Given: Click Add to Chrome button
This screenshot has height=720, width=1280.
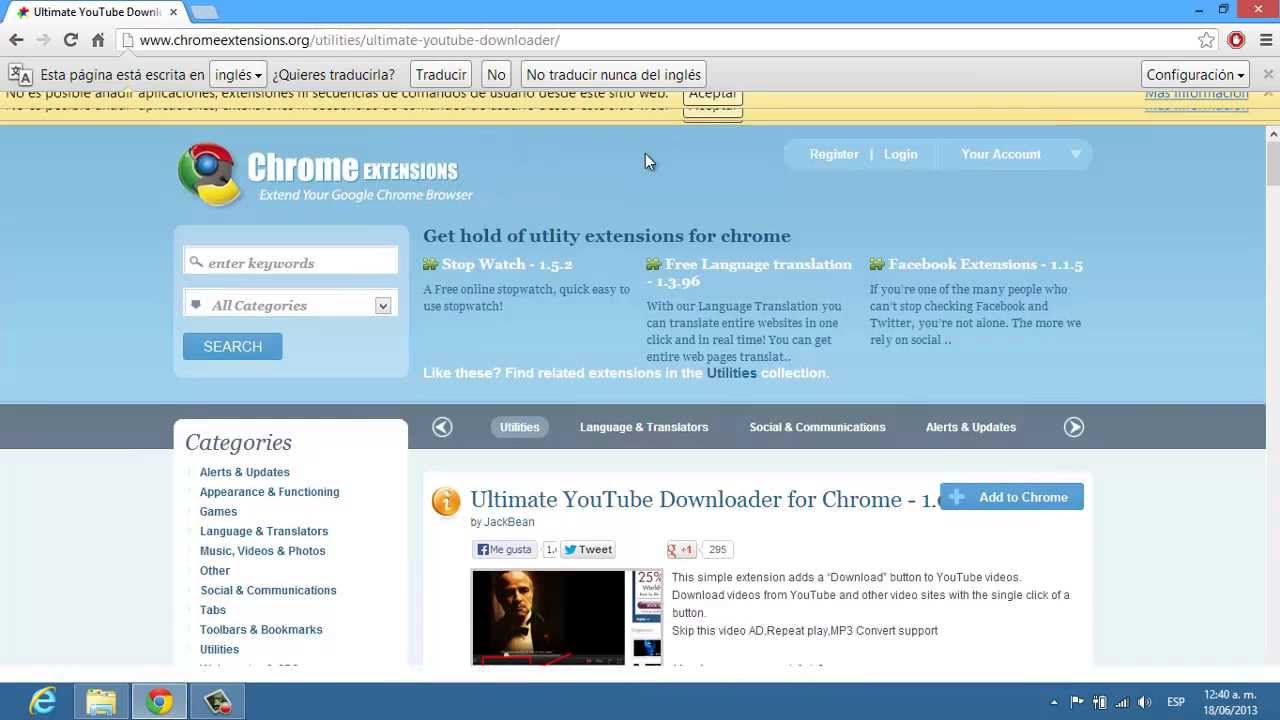Looking at the screenshot, I should (x=1012, y=497).
